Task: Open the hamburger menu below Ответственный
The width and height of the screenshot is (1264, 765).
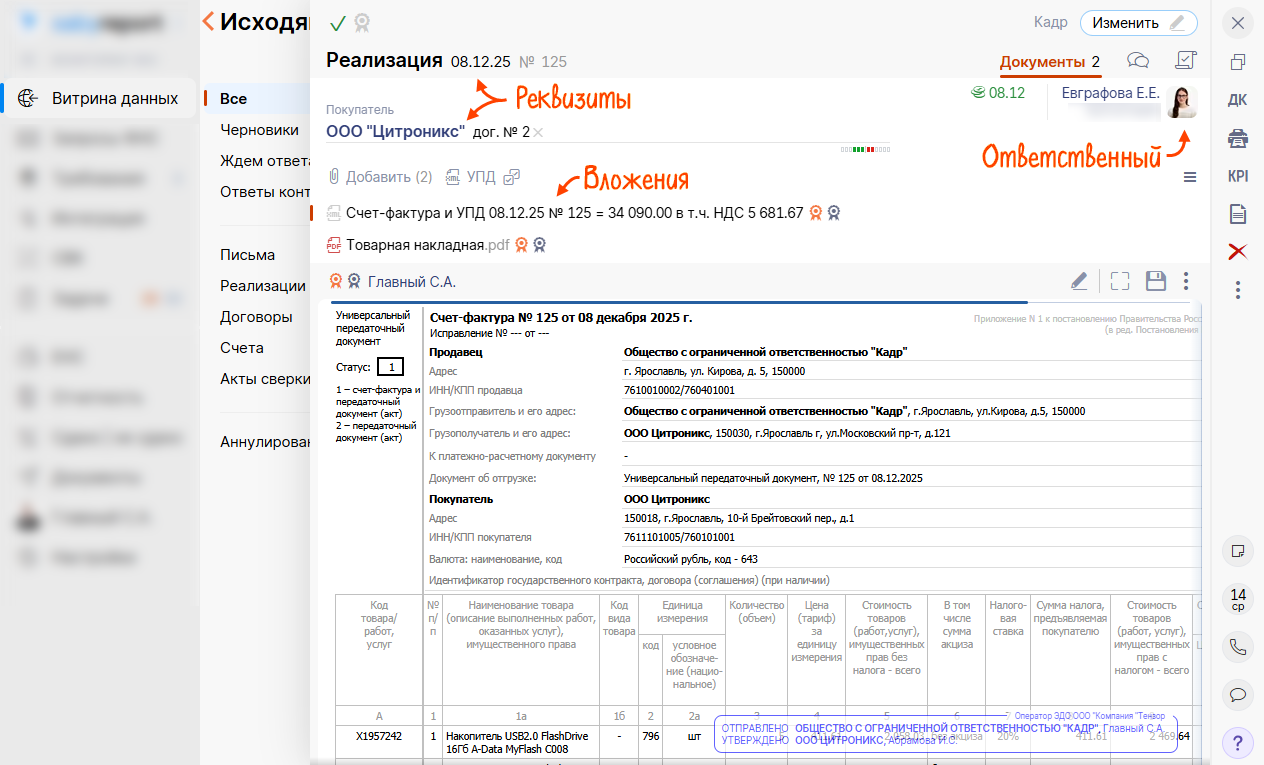Action: point(1189,177)
